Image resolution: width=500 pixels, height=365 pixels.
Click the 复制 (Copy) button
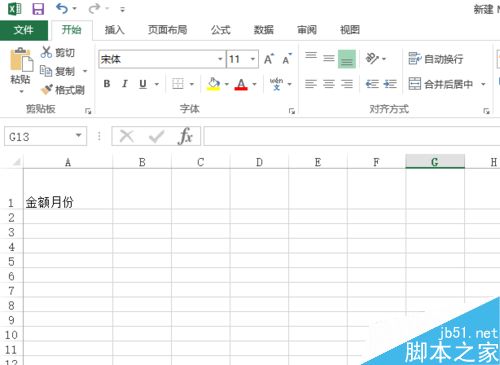point(57,71)
